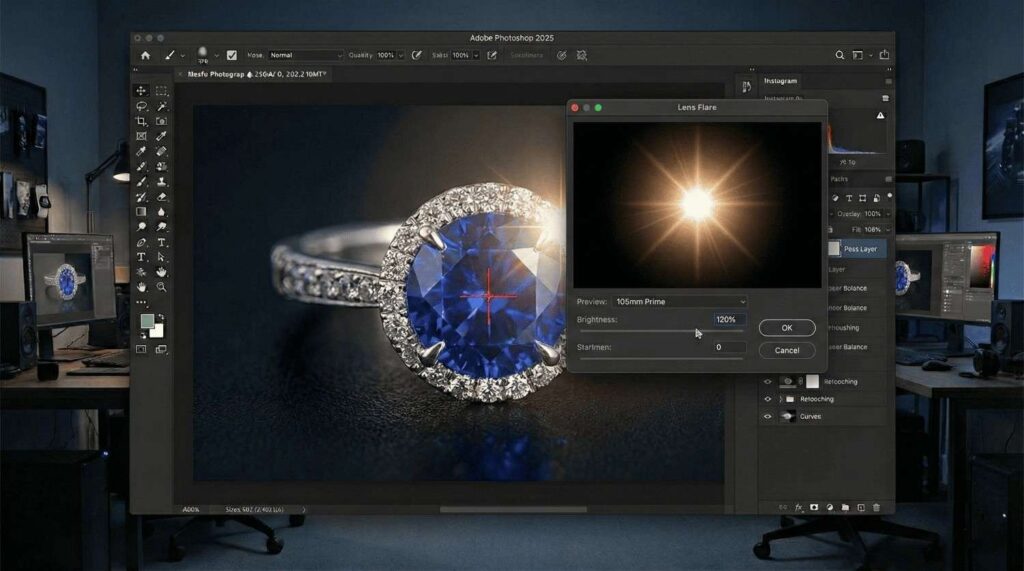This screenshot has width=1024, height=571.
Task: Hide the Retooching layer with a mask
Action: [x=767, y=382]
